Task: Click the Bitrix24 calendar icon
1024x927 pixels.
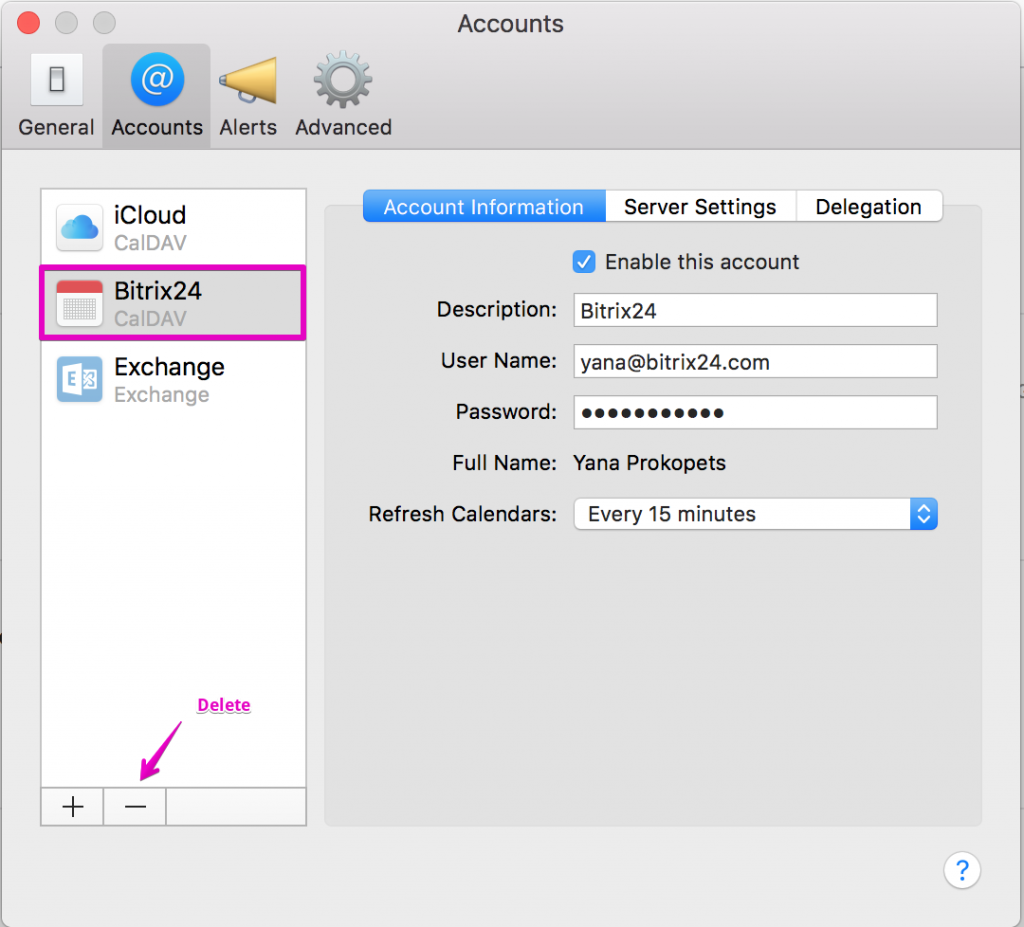Action: point(79,303)
